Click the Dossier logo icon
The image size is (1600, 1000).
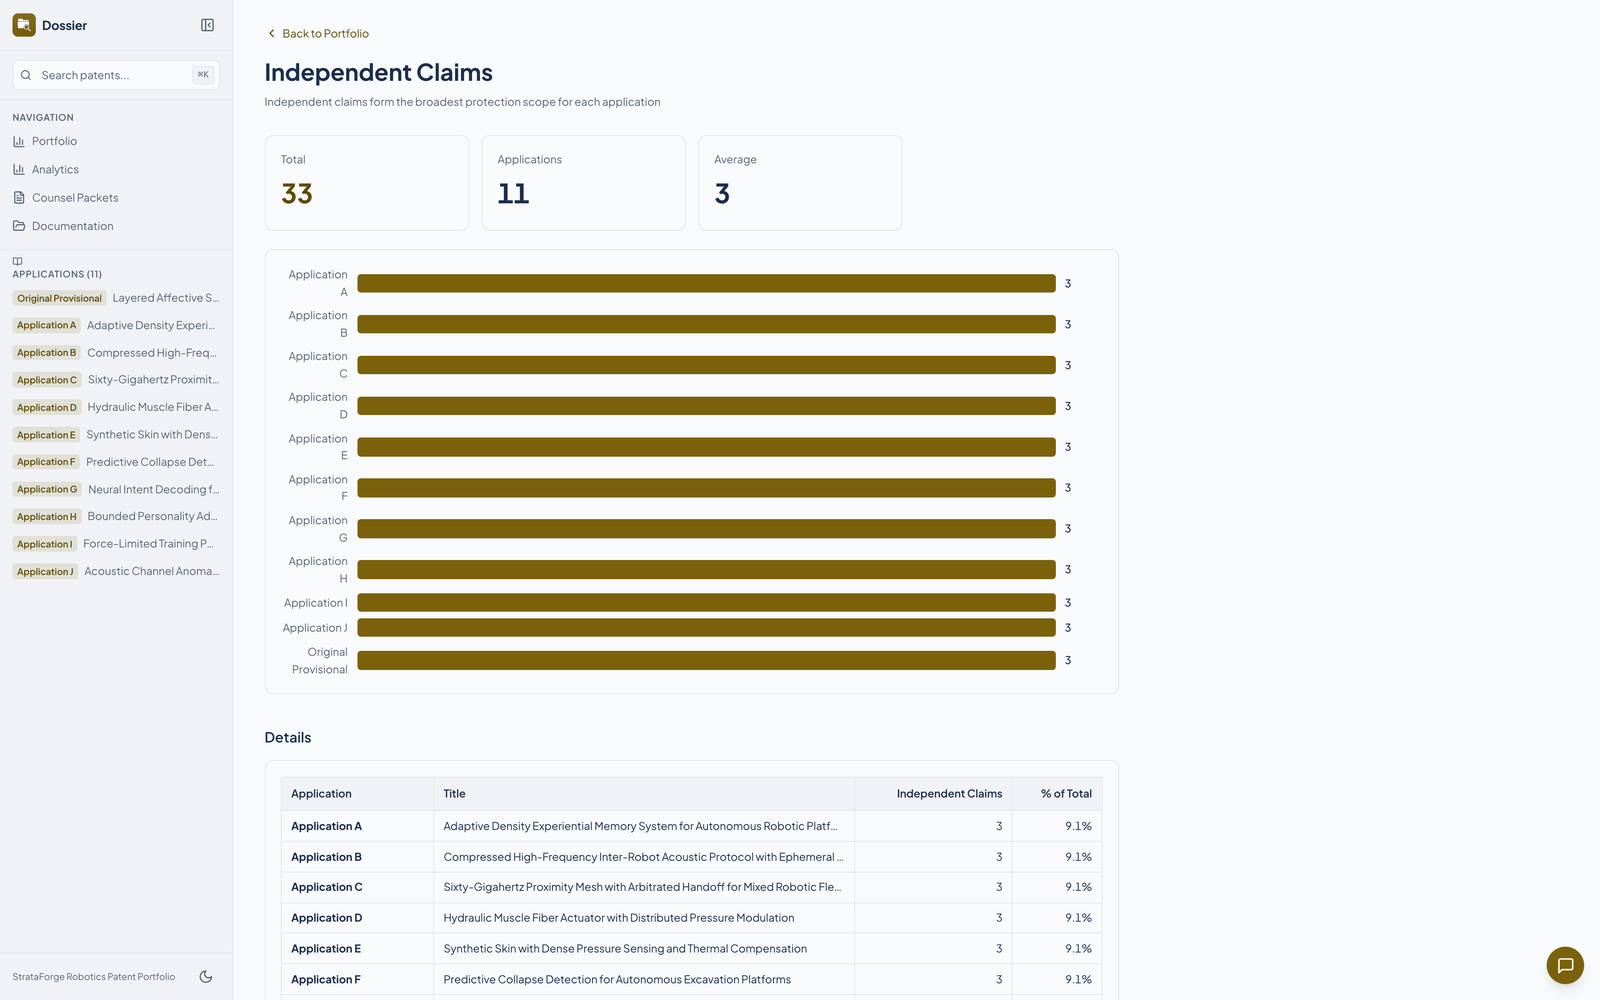click(24, 25)
